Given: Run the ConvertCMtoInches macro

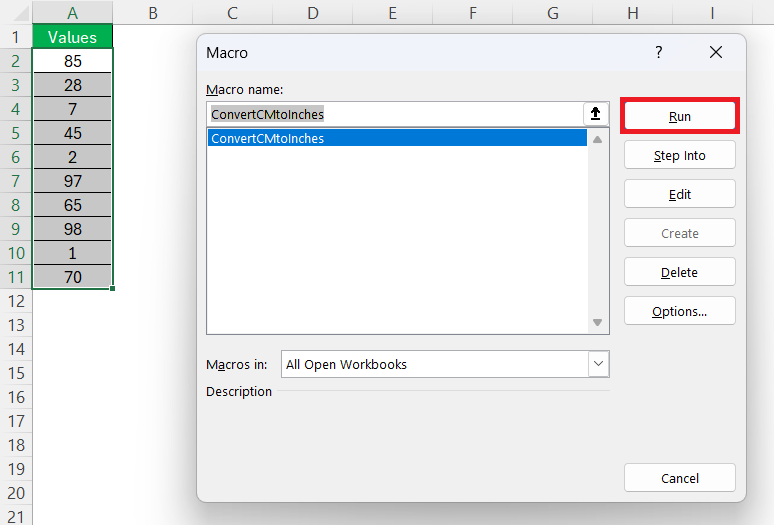Looking at the screenshot, I should pyautogui.click(x=680, y=116).
